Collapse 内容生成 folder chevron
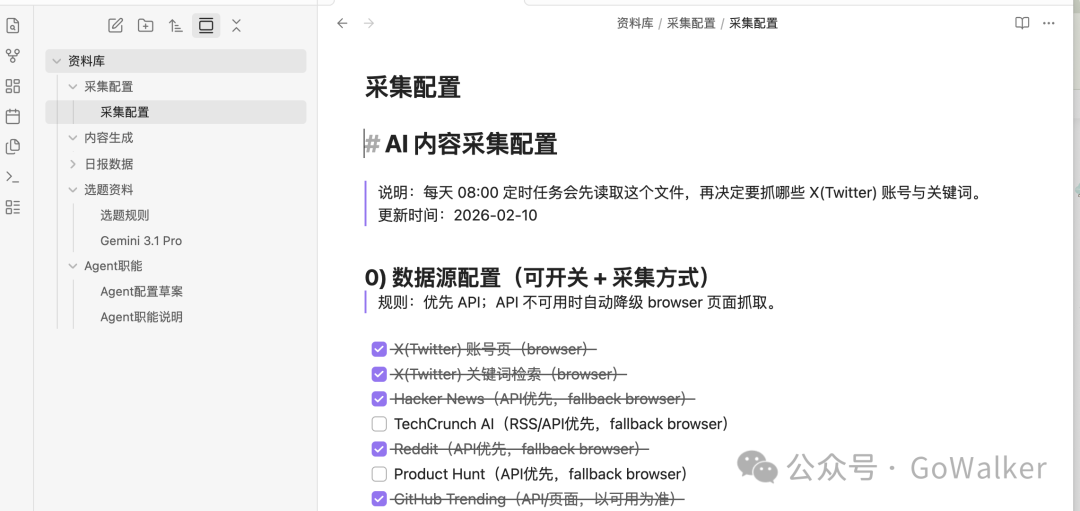1080x511 pixels. coord(72,138)
